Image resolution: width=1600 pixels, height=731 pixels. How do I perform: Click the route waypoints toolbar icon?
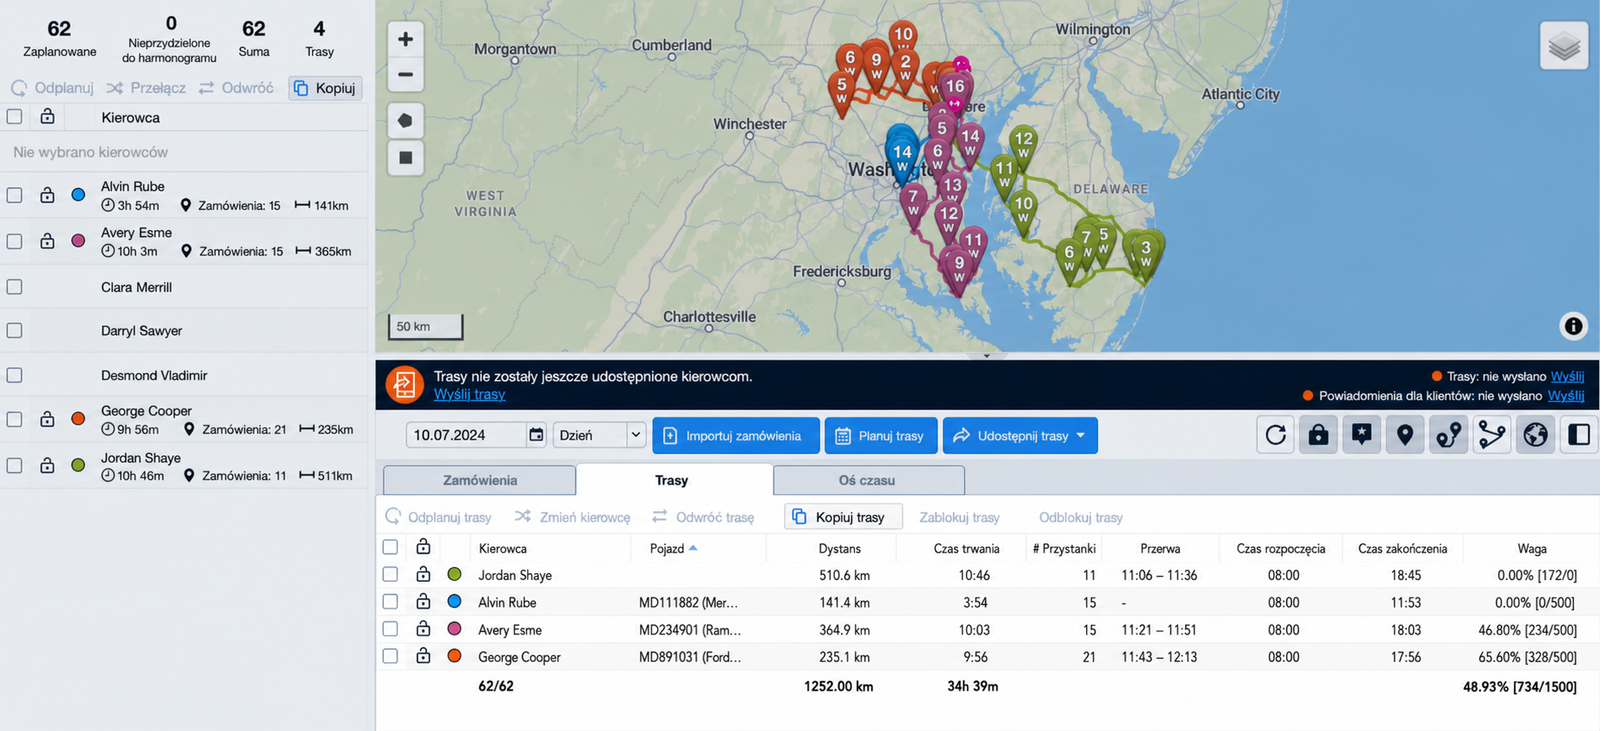click(1449, 435)
